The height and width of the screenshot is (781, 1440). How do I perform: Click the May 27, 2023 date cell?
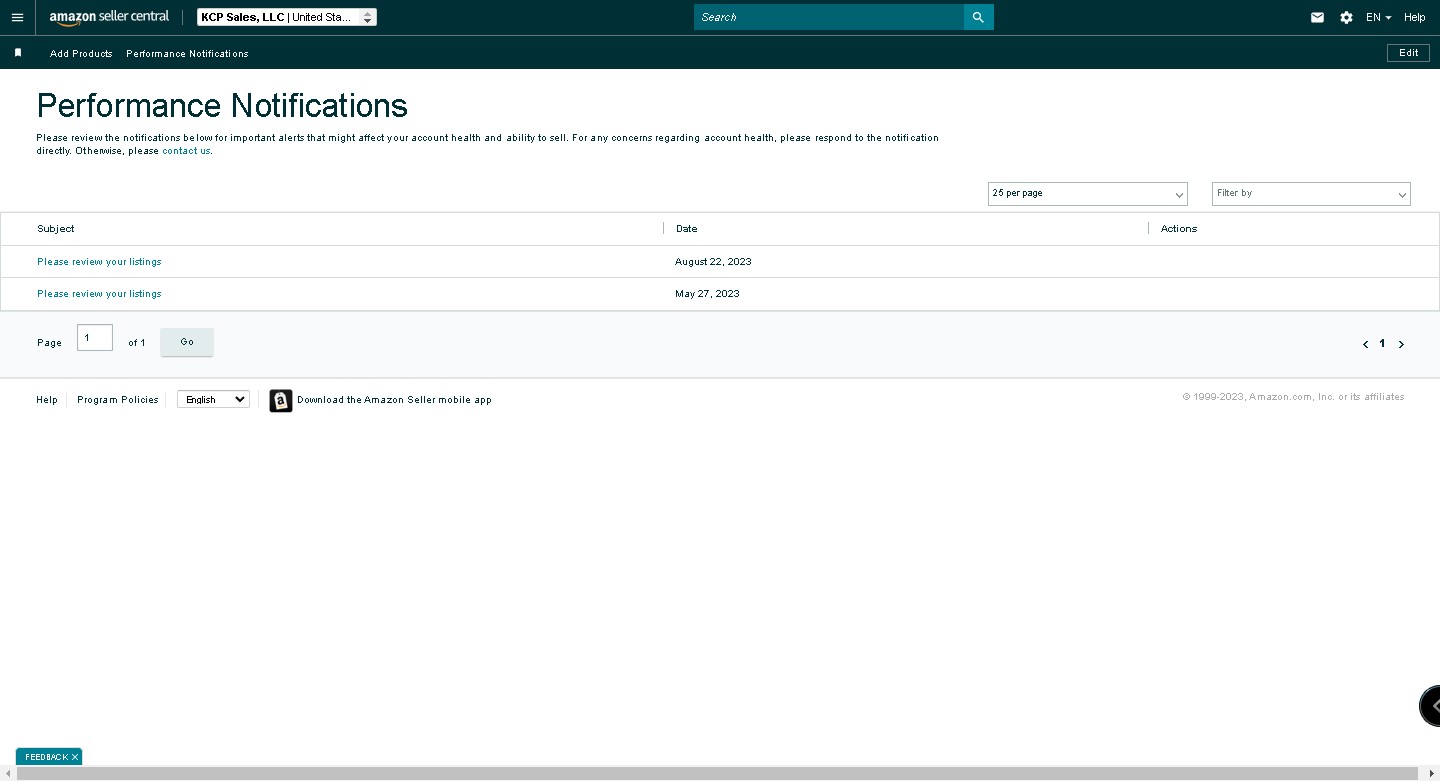(x=707, y=294)
